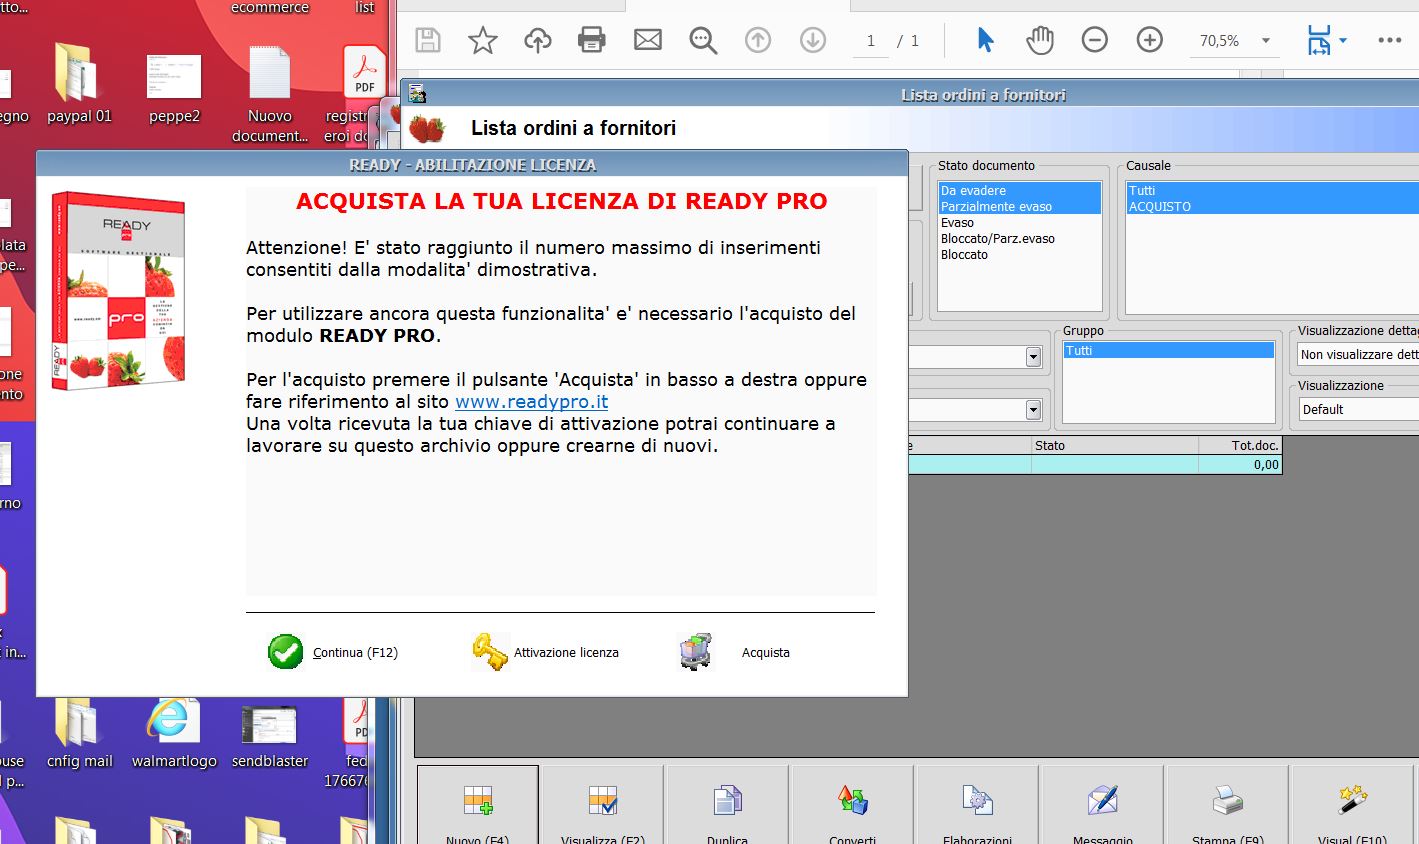This screenshot has width=1419, height=844.
Task: Go to previous page with up arrow icon
Action: 758,40
